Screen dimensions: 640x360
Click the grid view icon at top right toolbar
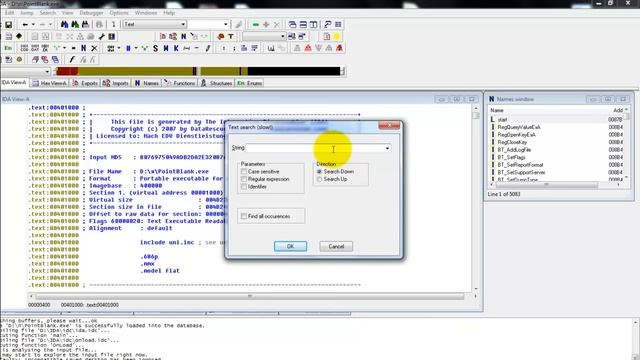coord(338,24)
